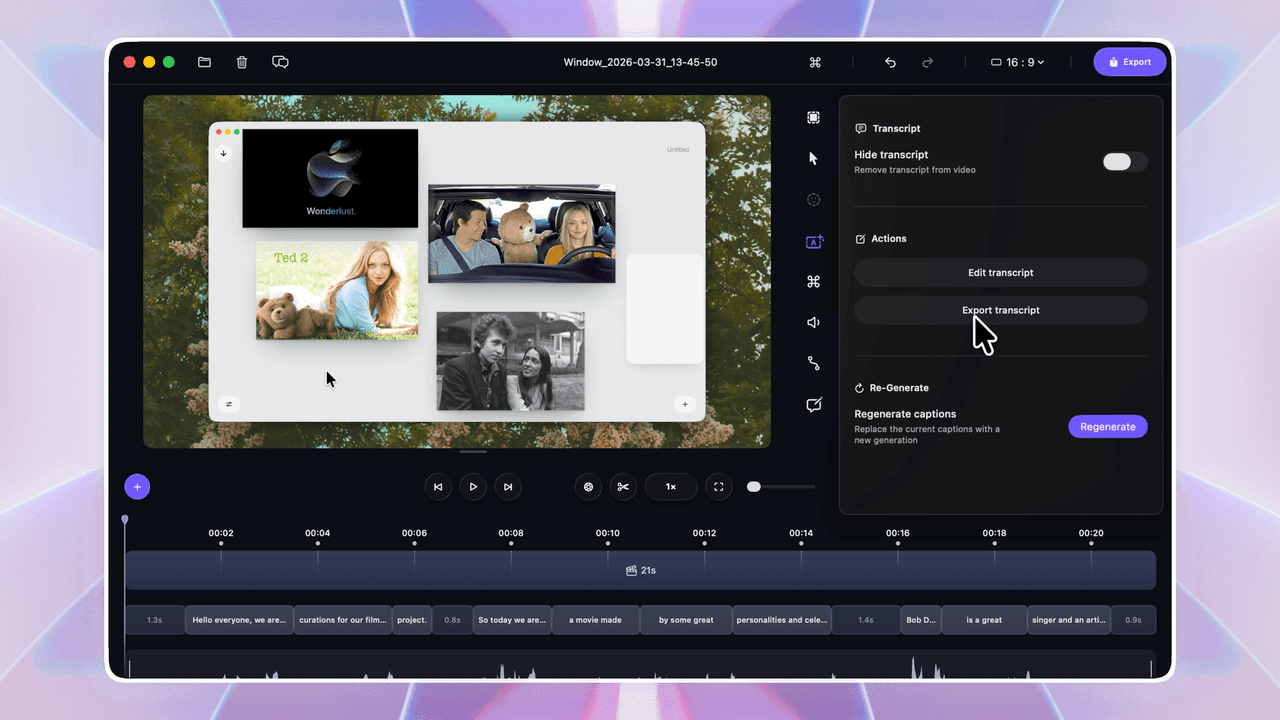Click the scissors split clip icon
Image resolution: width=1280 pixels, height=720 pixels.
click(623, 487)
